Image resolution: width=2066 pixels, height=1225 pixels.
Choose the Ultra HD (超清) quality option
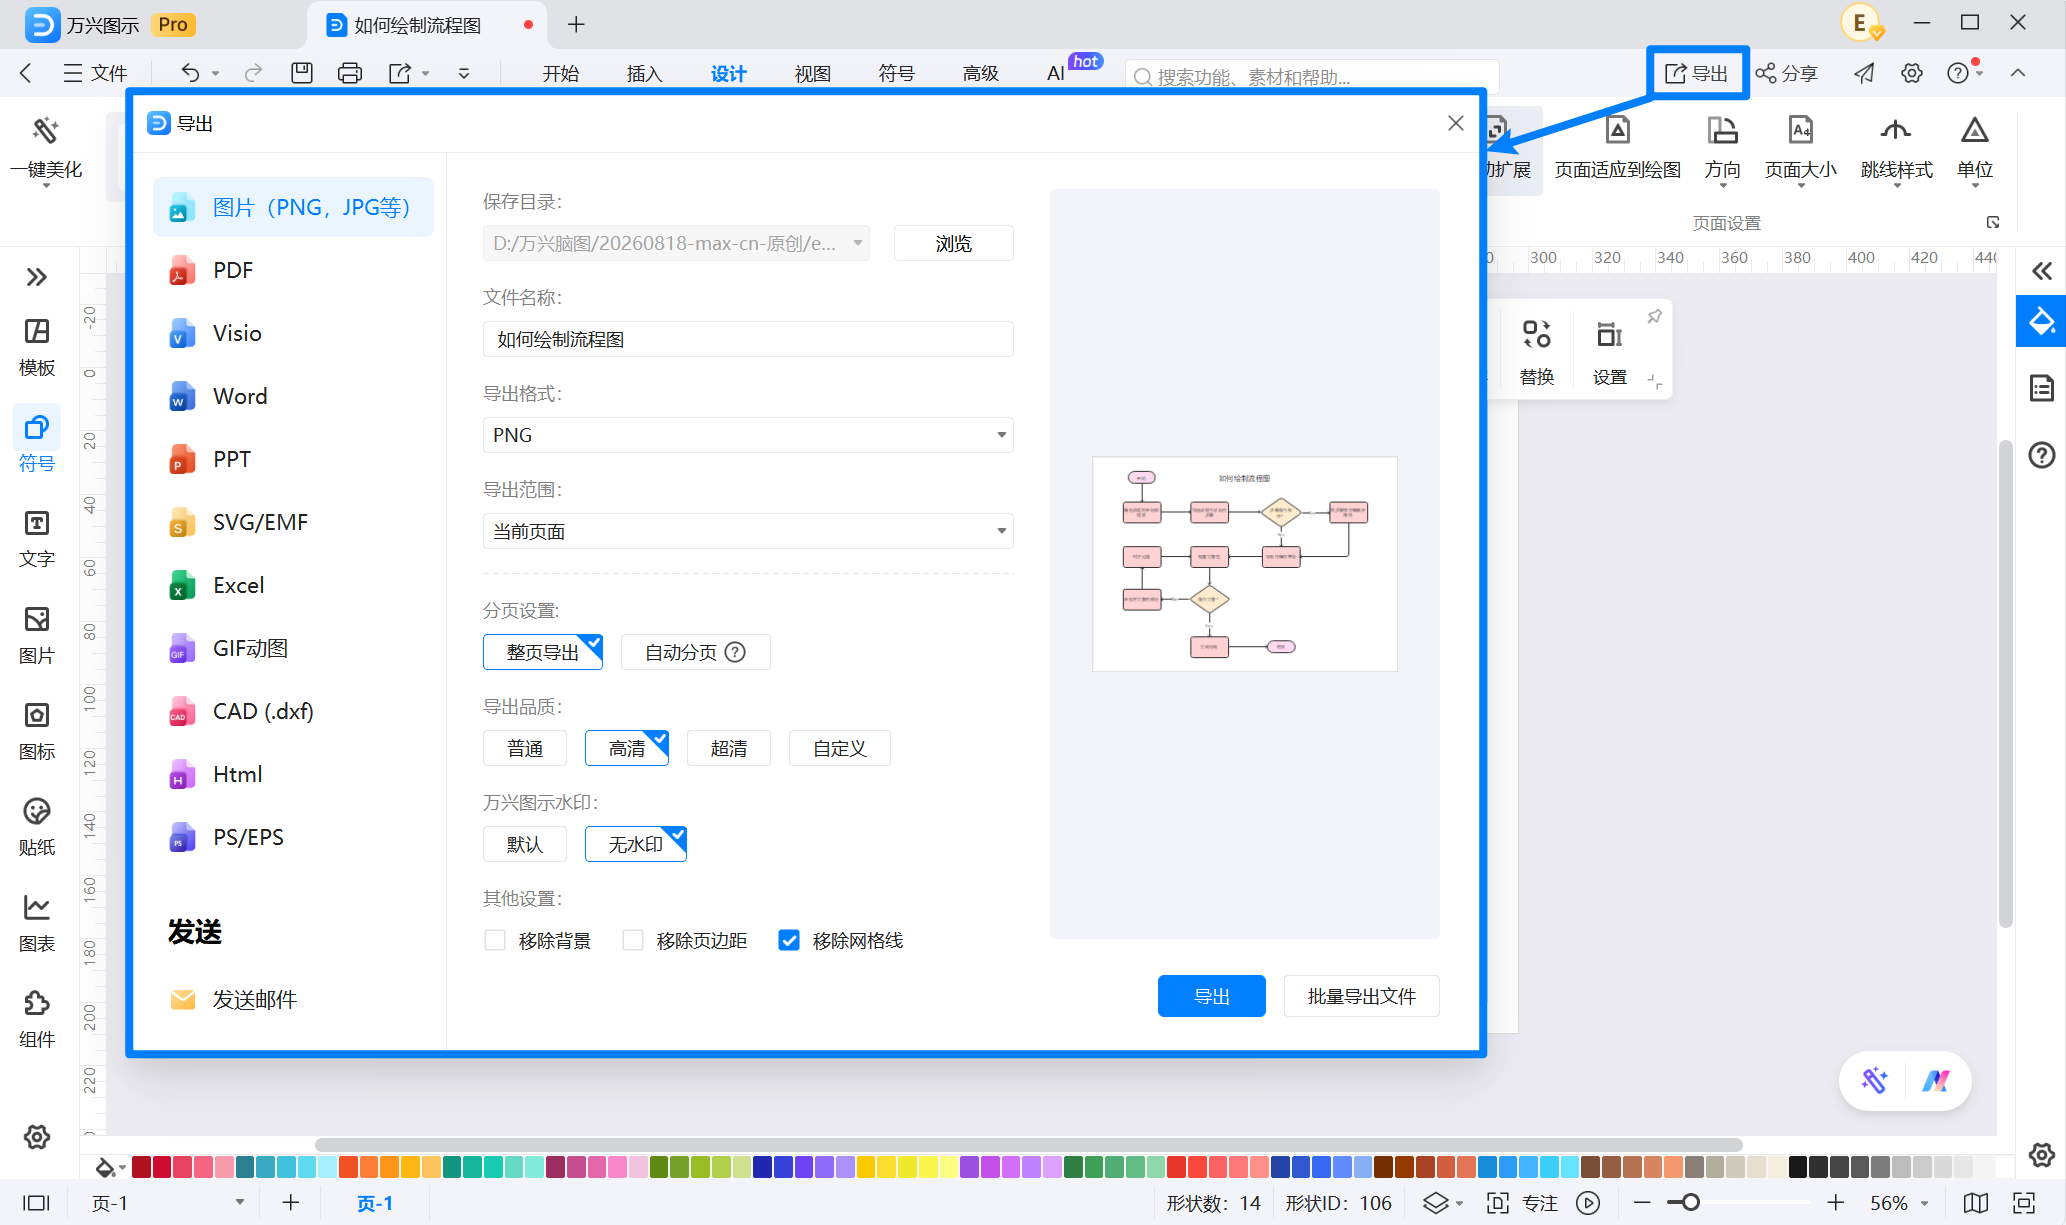729,748
